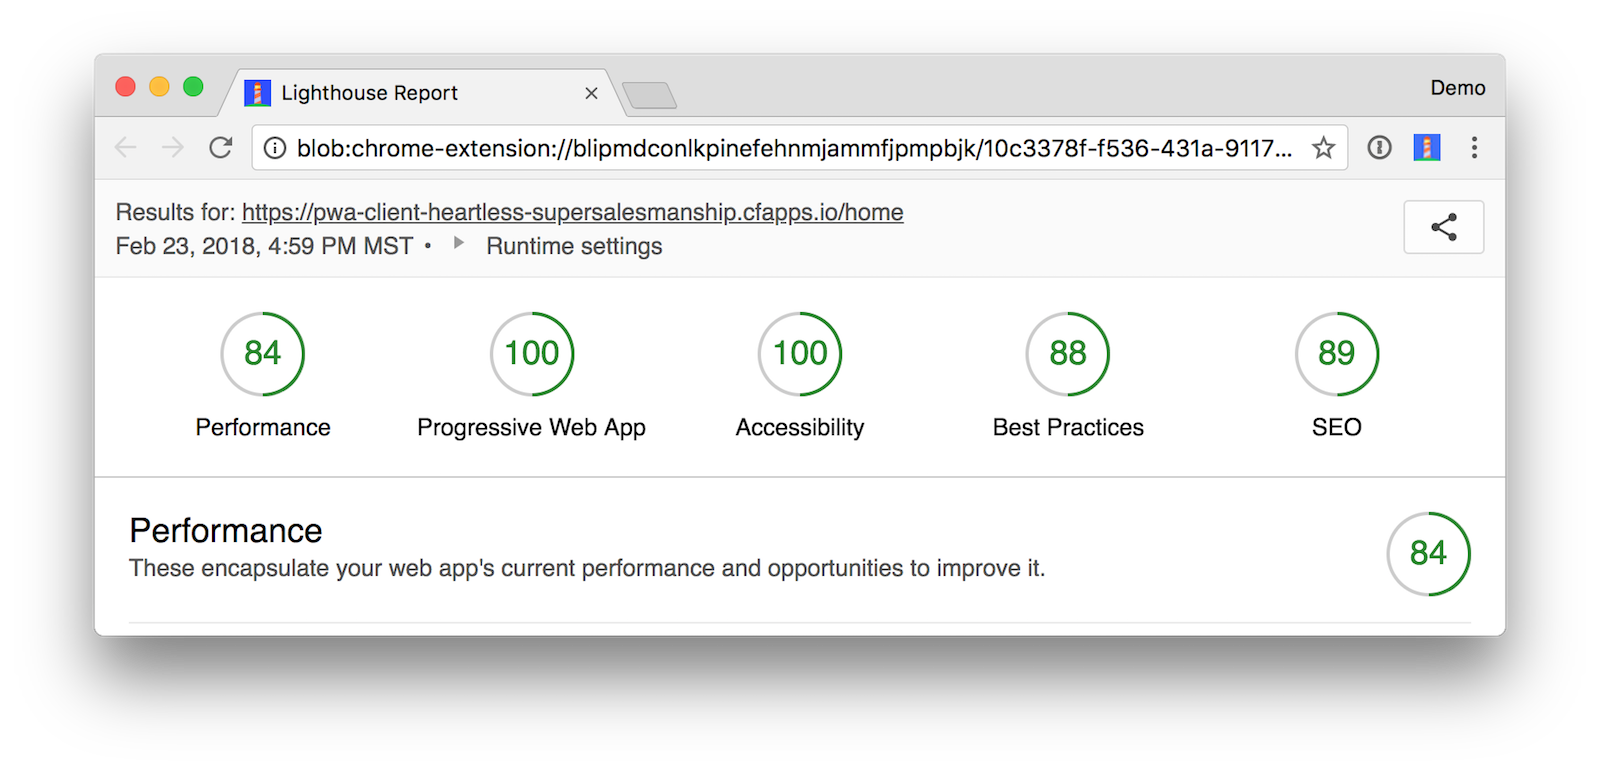Reload the Lighthouse report page
The image size is (1600, 771).
pos(221,148)
